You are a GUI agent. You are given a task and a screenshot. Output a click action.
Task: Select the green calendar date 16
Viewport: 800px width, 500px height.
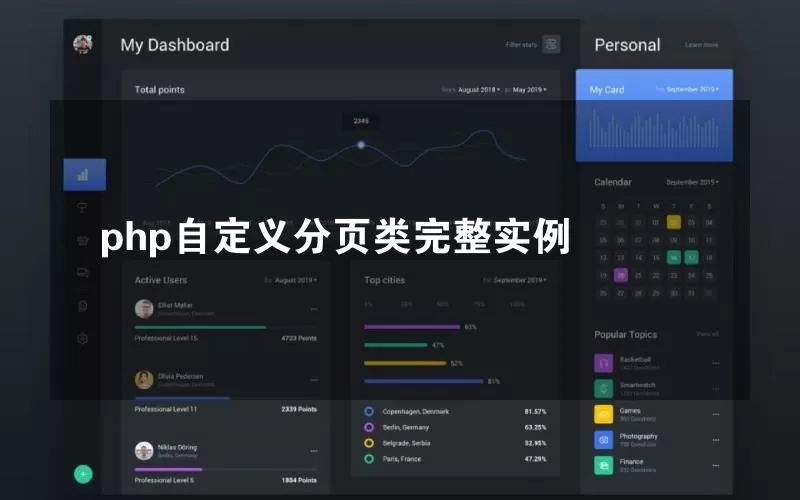(x=673, y=258)
